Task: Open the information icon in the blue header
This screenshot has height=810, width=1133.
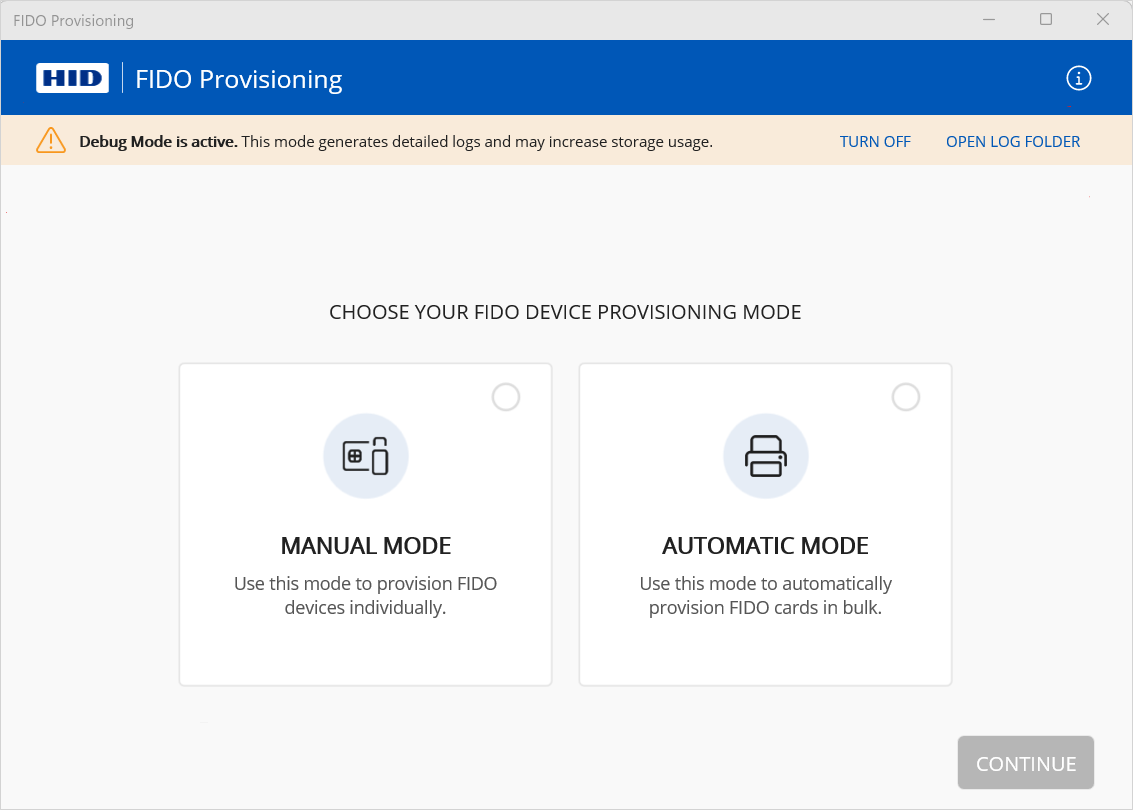Action: (1079, 78)
